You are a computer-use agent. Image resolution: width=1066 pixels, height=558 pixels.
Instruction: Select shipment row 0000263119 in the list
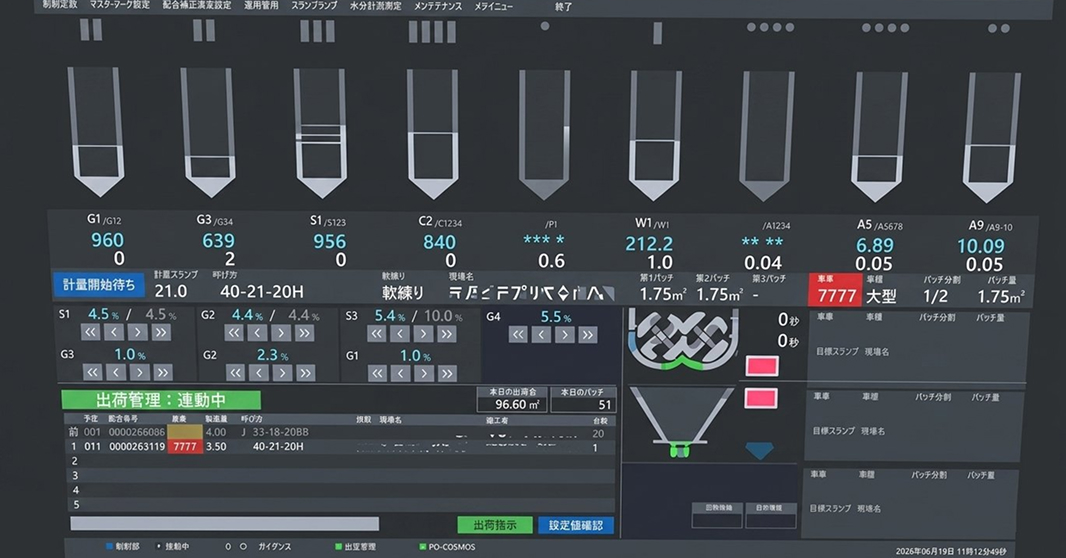pyautogui.click(x=339, y=447)
